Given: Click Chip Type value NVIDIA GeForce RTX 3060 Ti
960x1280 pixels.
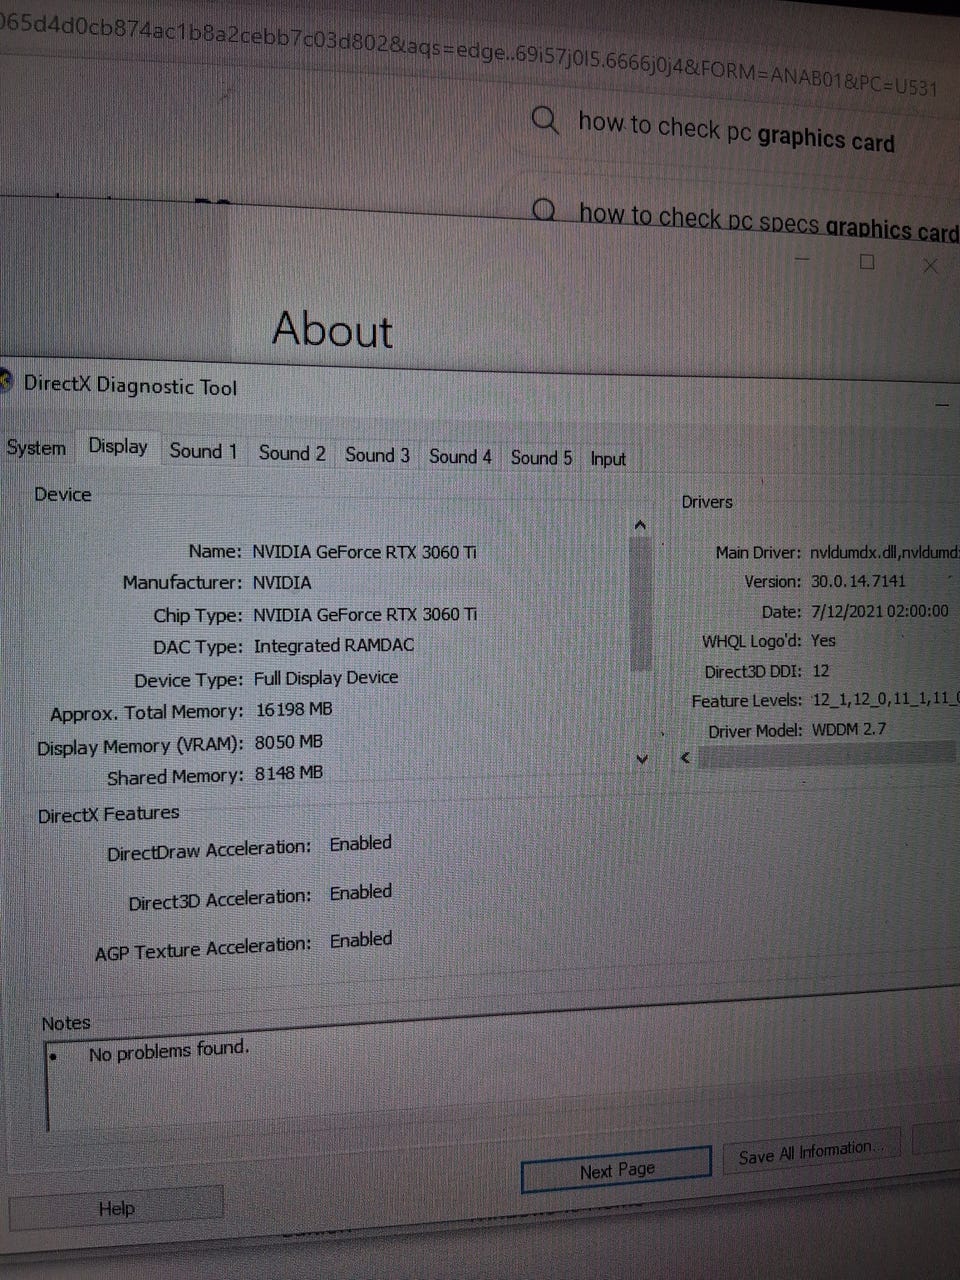Looking at the screenshot, I should pyautogui.click(x=365, y=614).
